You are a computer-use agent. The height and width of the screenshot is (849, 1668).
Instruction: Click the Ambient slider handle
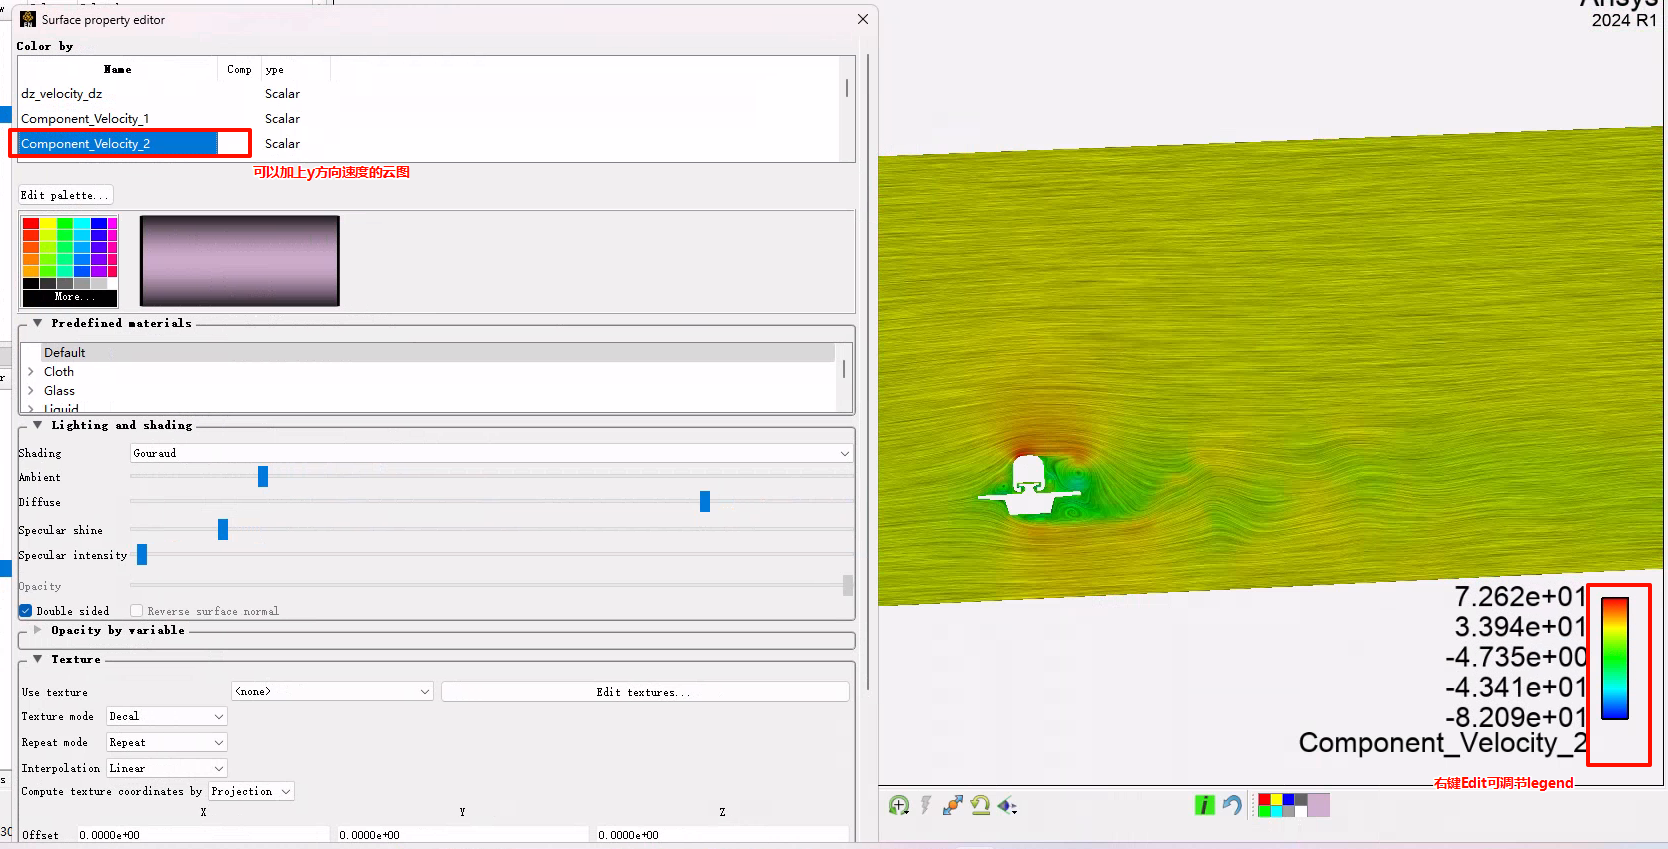[x=263, y=477]
